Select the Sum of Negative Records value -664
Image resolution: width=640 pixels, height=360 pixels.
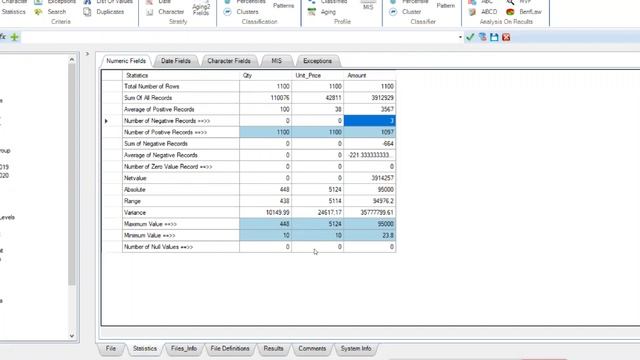(369, 144)
